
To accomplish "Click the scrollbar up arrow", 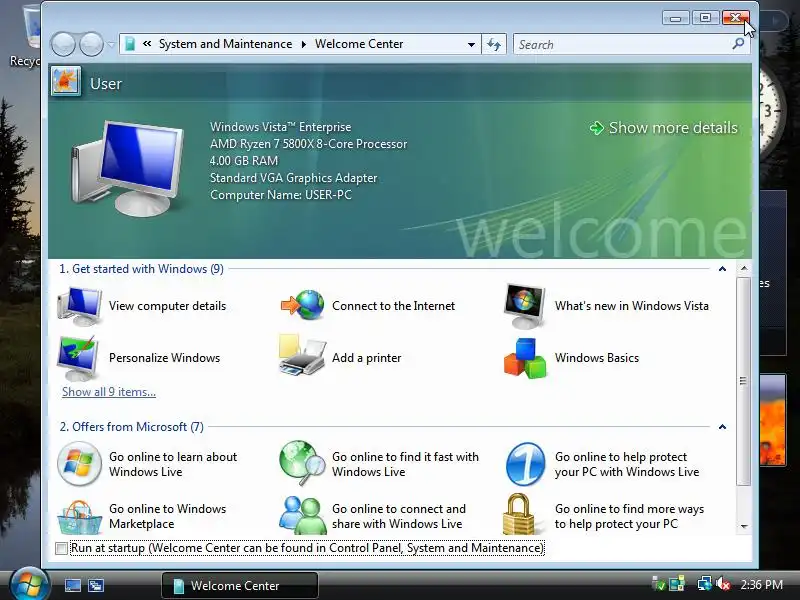I will [744, 268].
